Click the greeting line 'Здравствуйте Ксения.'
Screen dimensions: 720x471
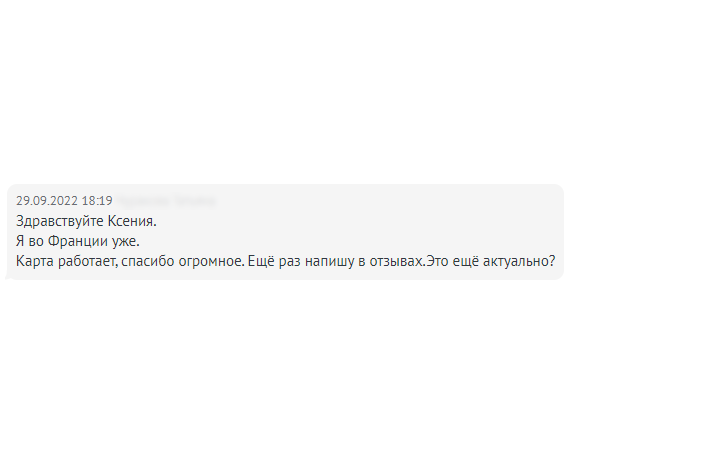(86, 221)
